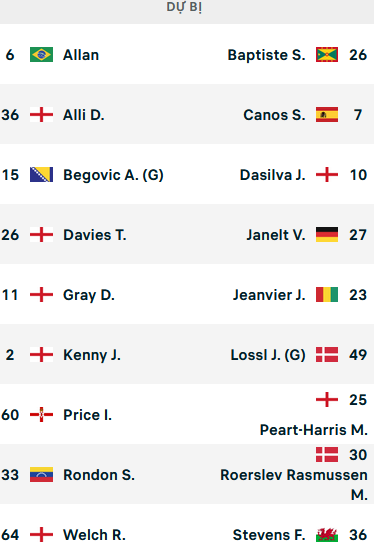Open Kenny J. player page
Viewport: 374px width, 546px height.
[92, 355]
